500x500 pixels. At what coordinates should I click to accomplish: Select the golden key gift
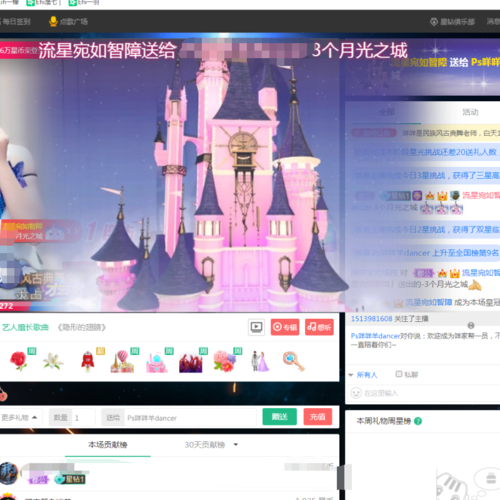click(294, 361)
